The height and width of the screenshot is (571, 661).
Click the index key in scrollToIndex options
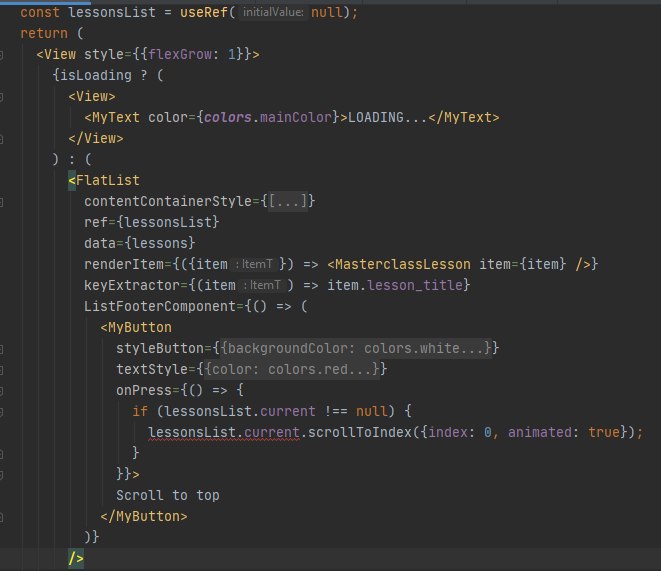point(447,432)
